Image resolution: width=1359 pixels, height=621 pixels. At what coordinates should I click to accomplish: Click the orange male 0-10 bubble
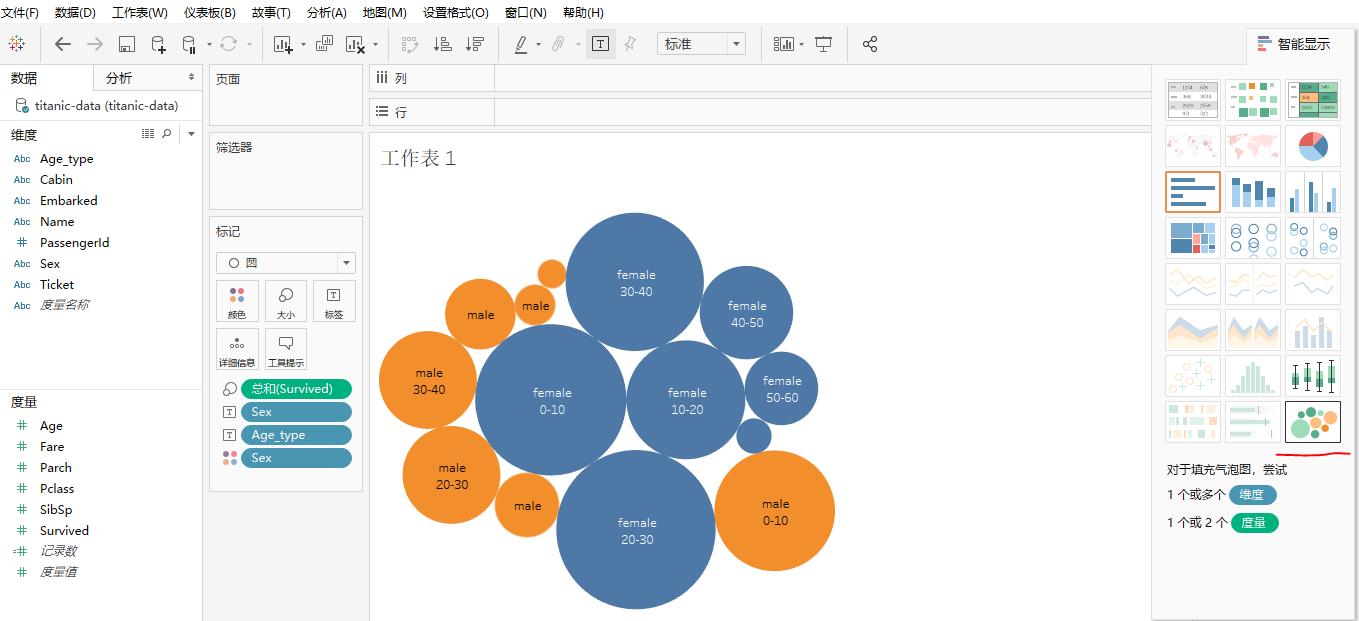775,511
